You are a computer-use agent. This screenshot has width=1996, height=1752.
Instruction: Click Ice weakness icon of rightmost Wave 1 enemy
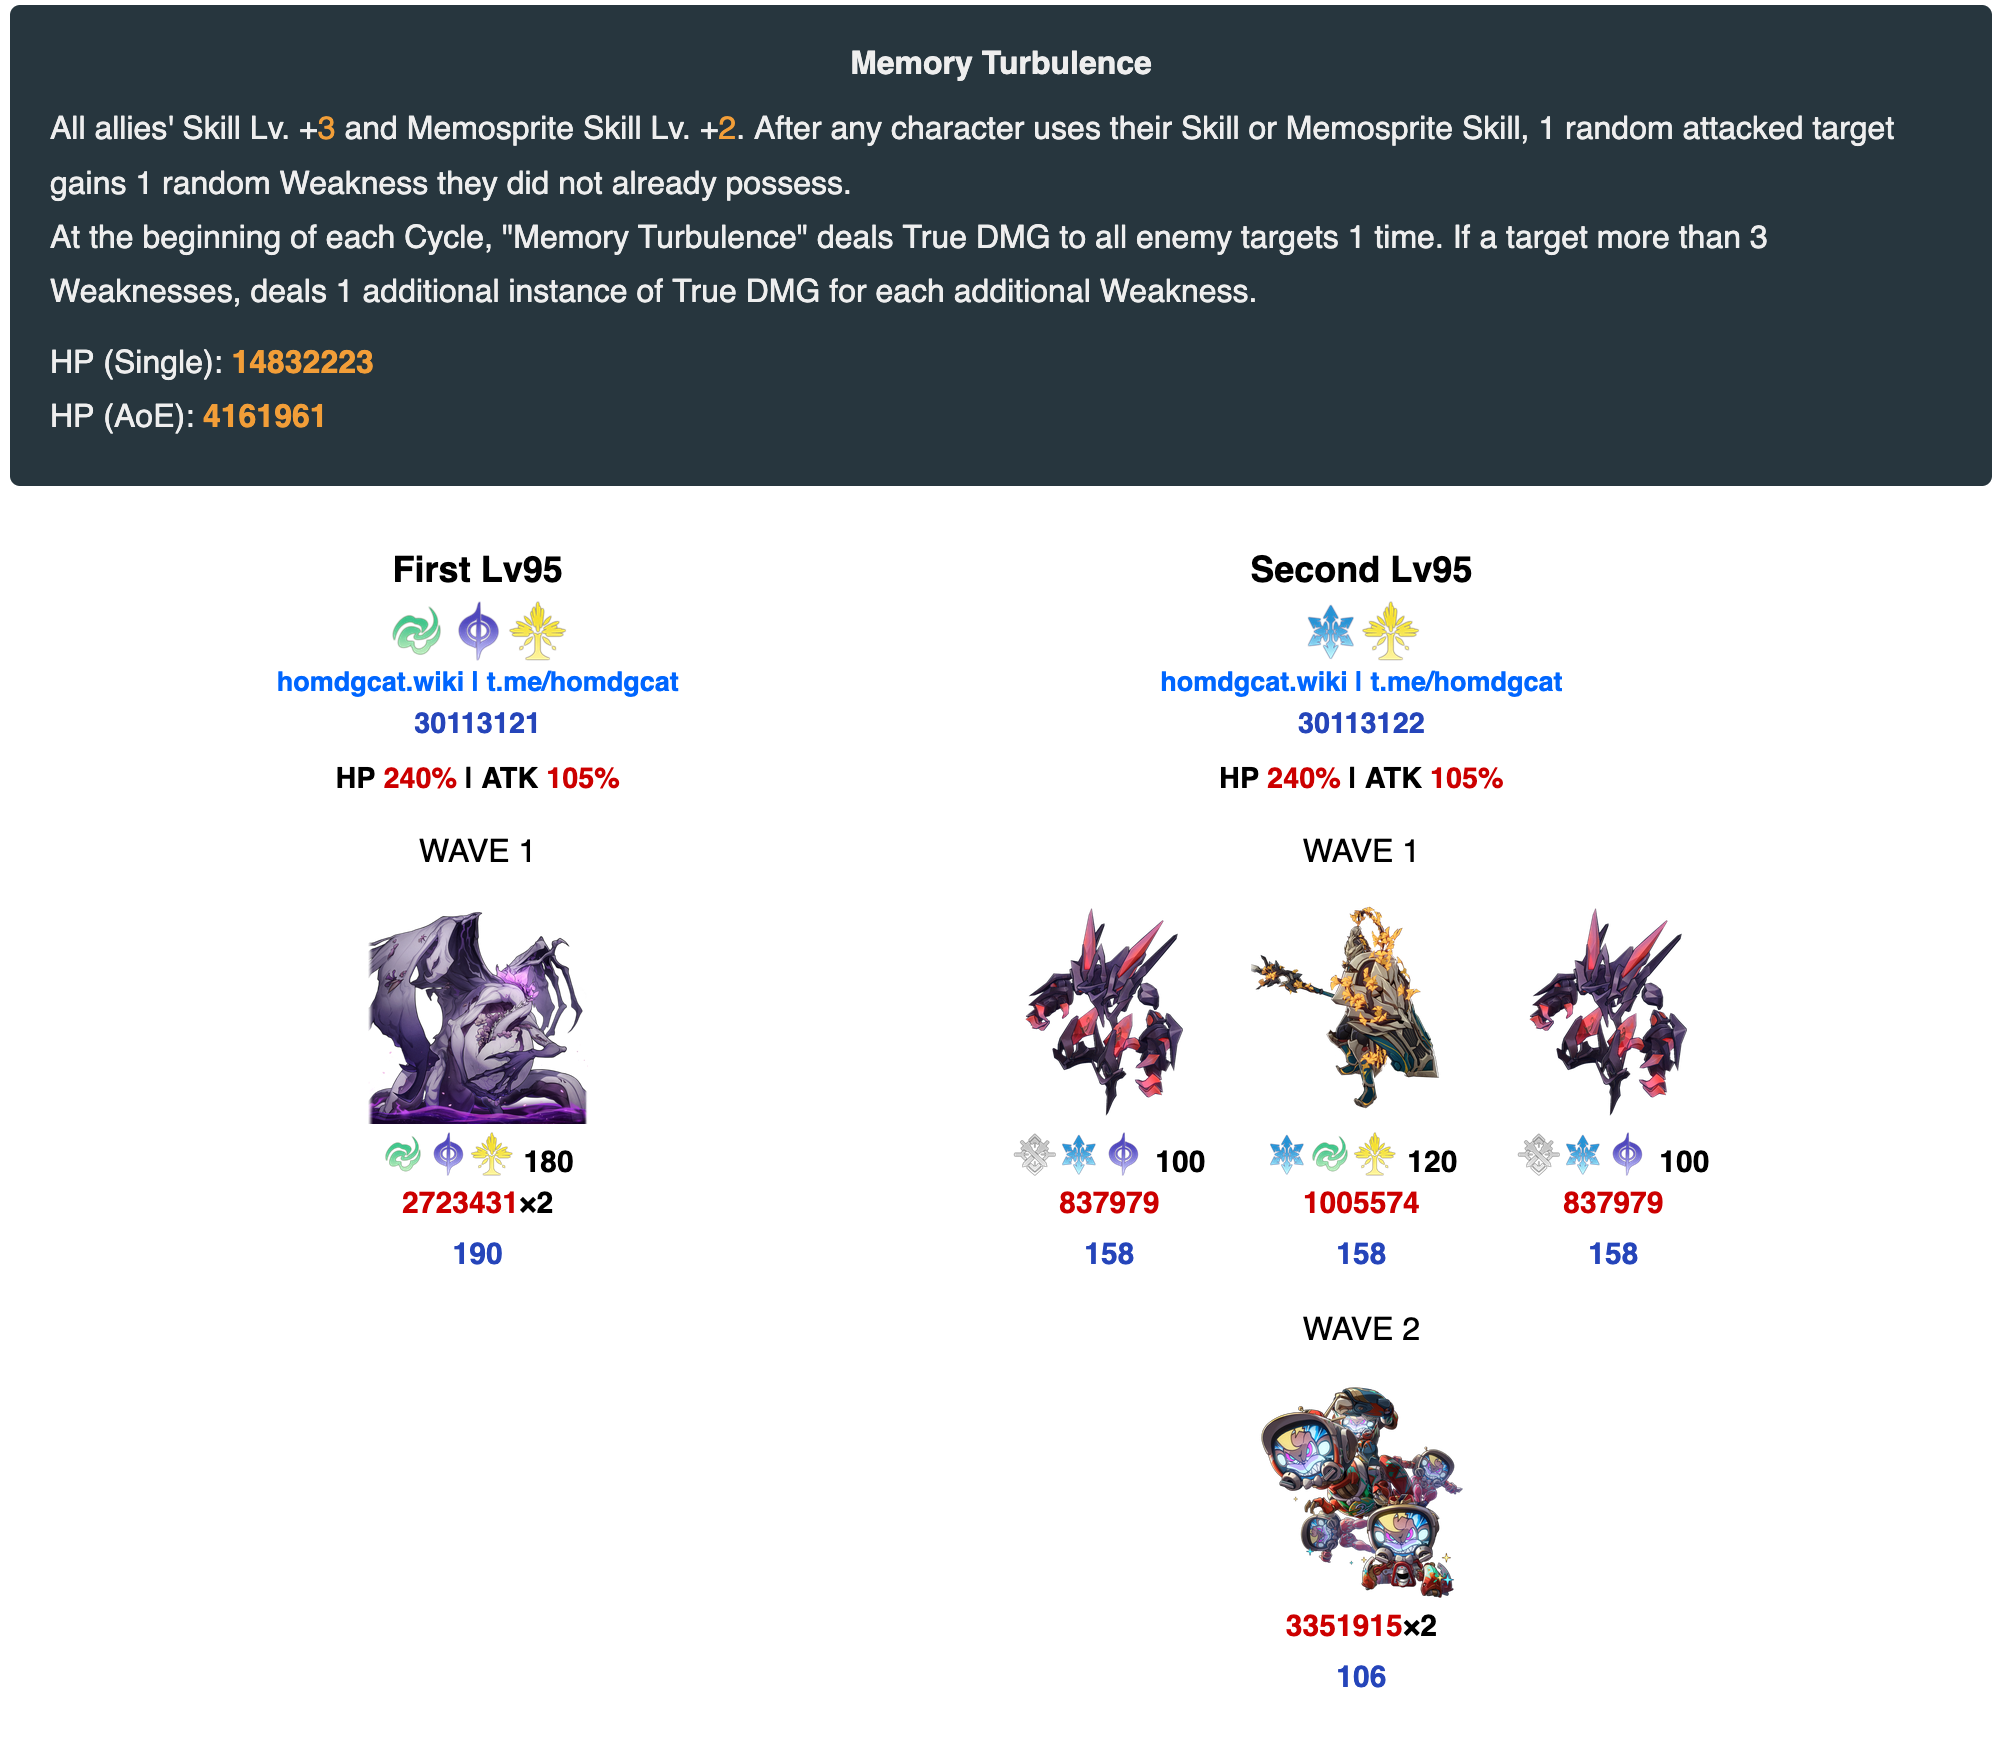[1582, 1155]
